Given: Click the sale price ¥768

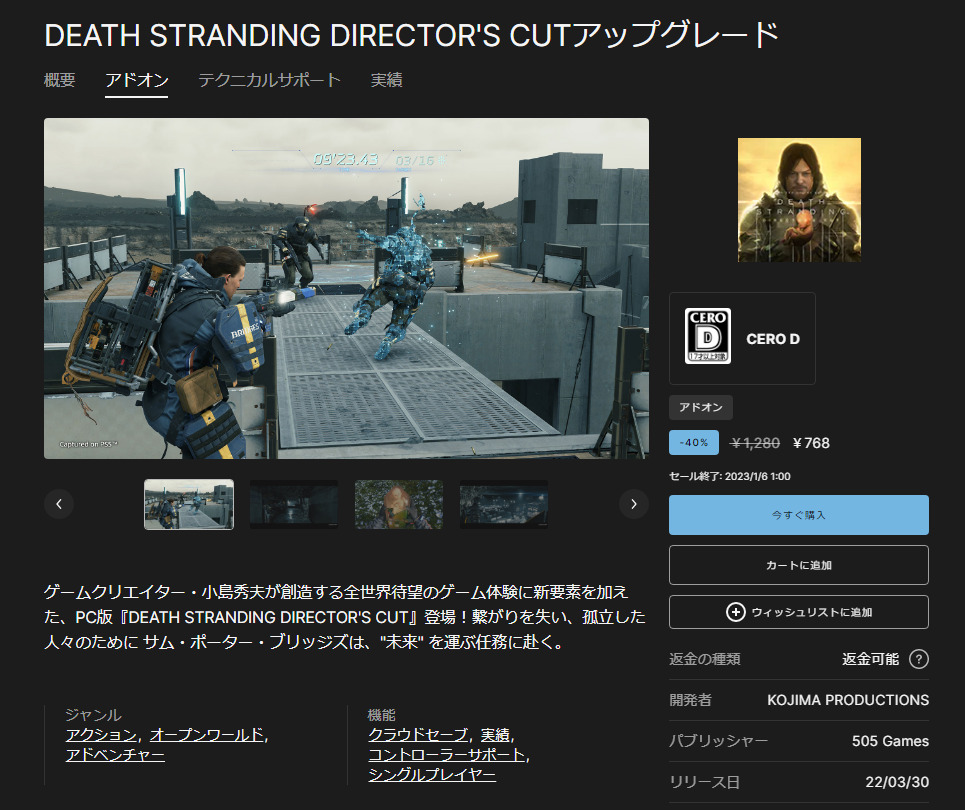Looking at the screenshot, I should [x=811, y=443].
